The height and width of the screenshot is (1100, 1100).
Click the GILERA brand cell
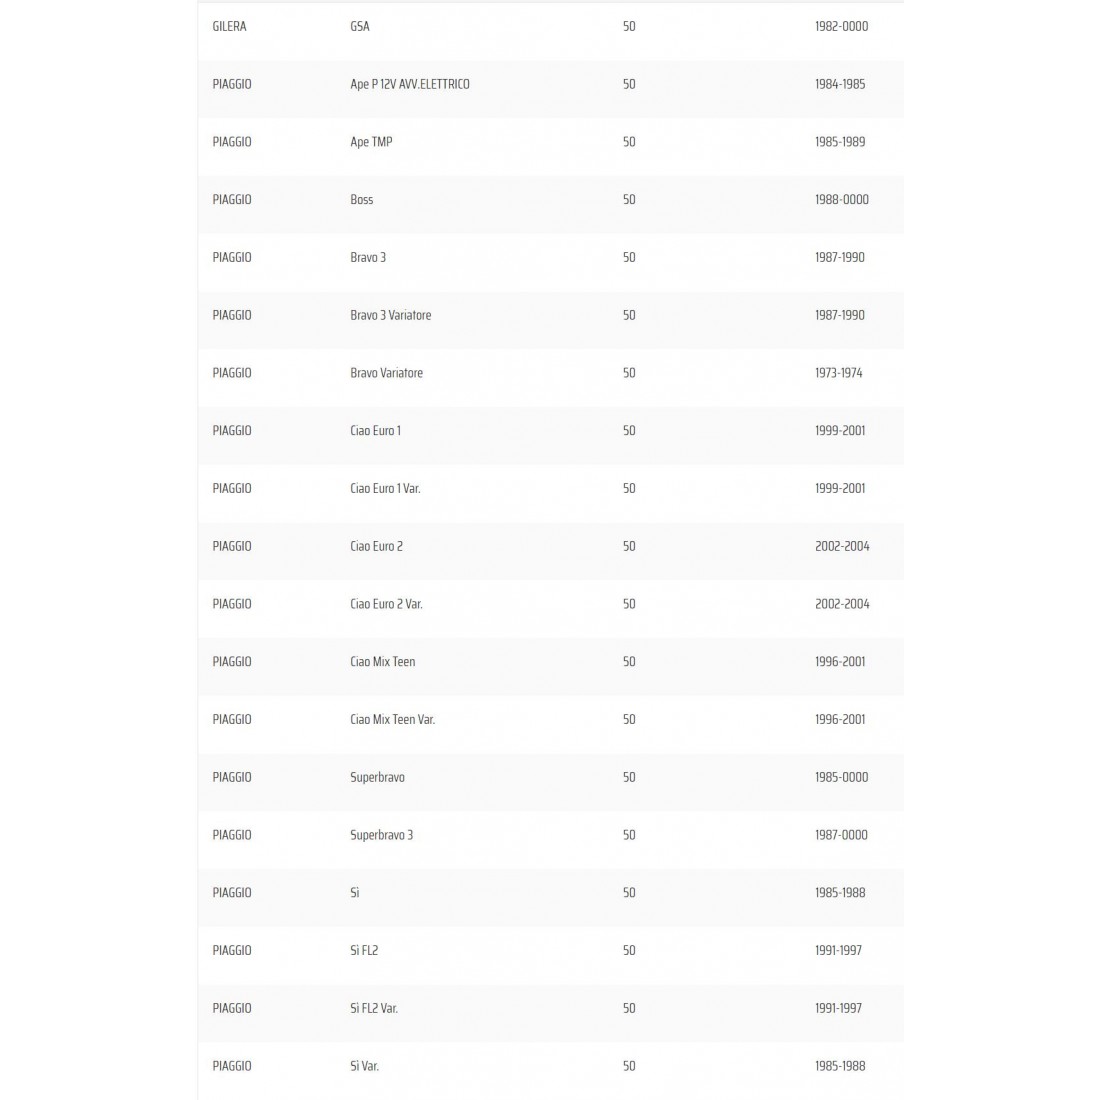(229, 26)
